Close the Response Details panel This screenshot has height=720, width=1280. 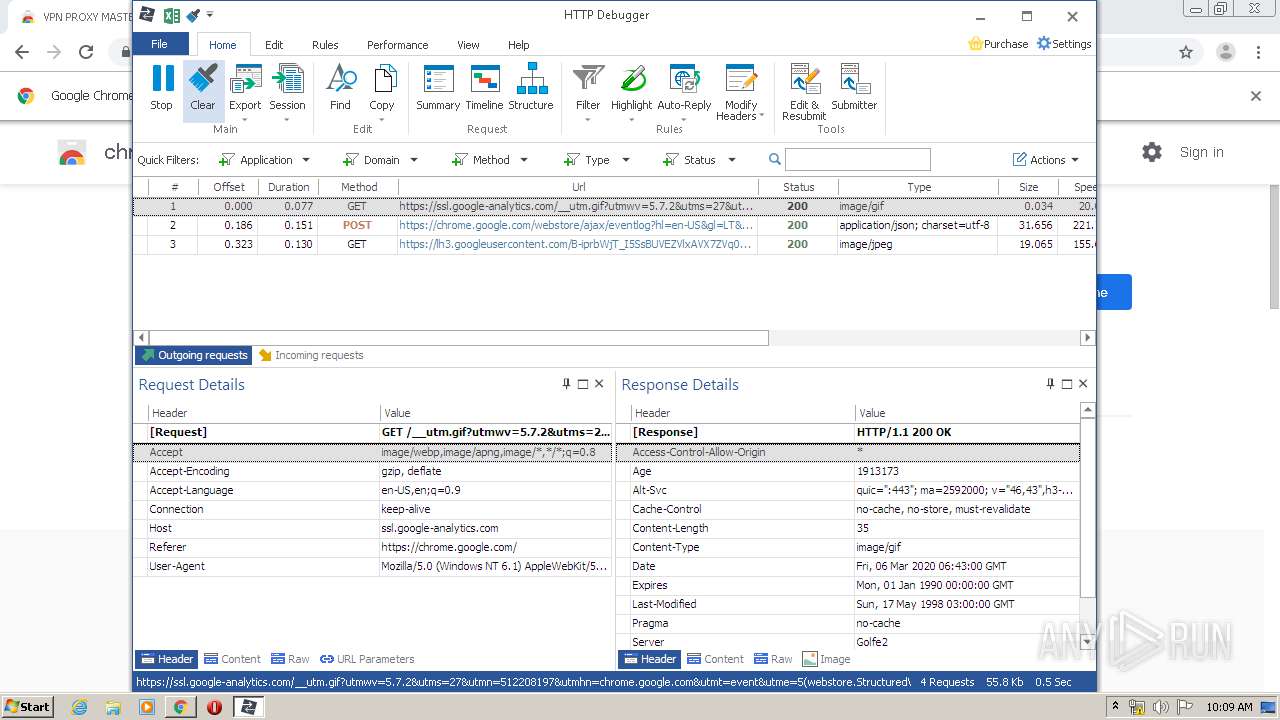point(1083,384)
